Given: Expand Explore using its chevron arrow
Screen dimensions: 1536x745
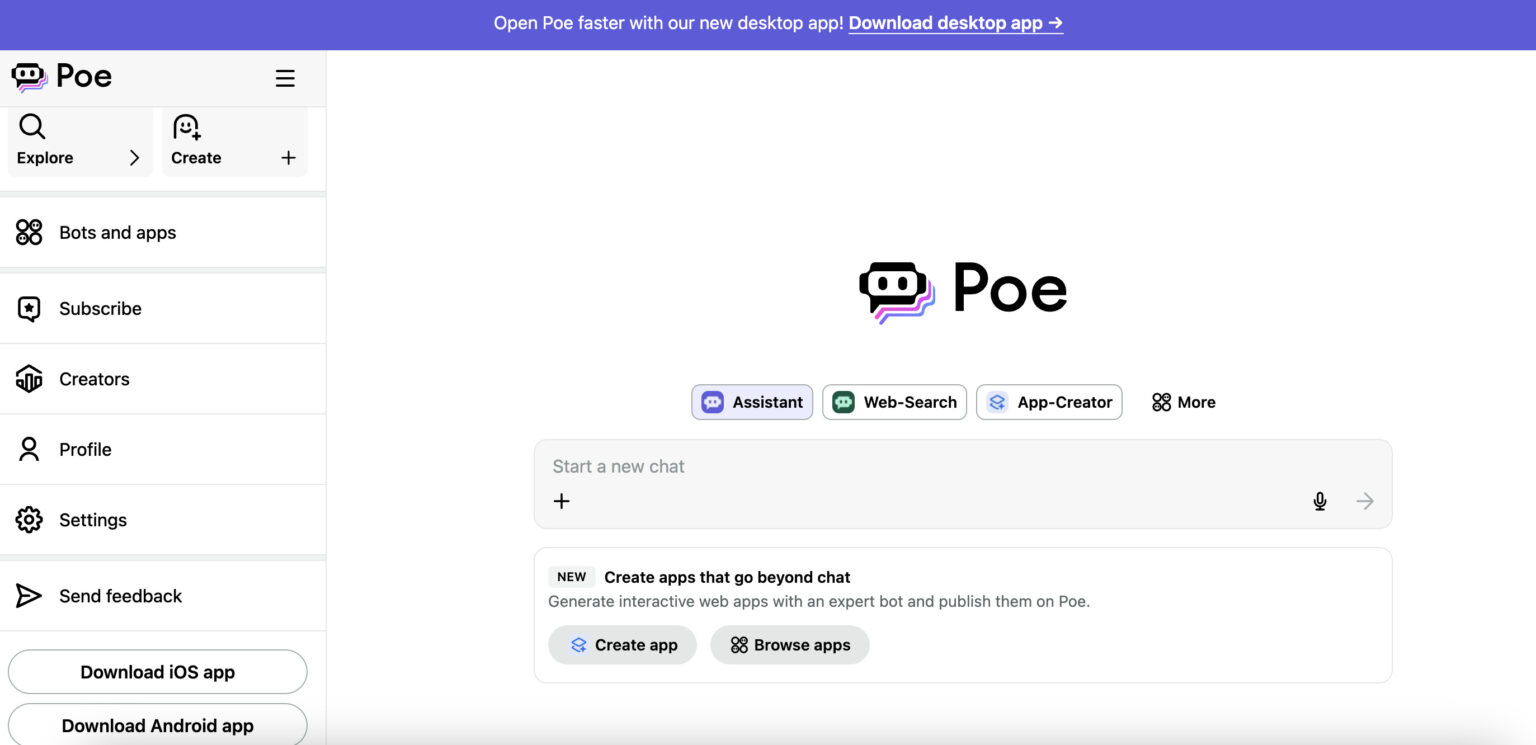Looking at the screenshot, I should tap(134, 158).
